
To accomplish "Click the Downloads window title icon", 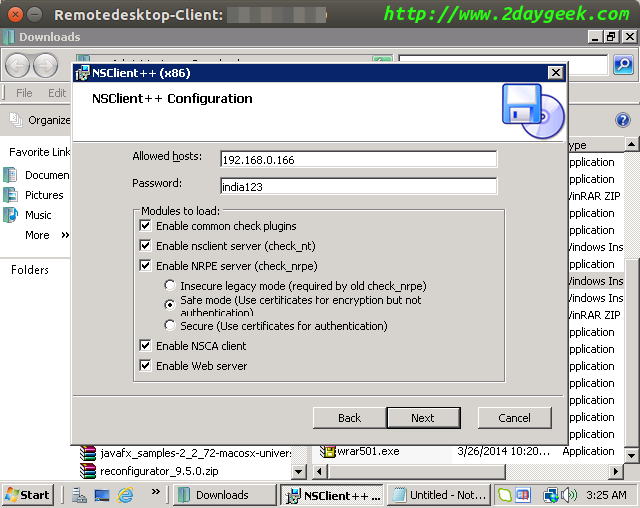I will tap(9, 37).
